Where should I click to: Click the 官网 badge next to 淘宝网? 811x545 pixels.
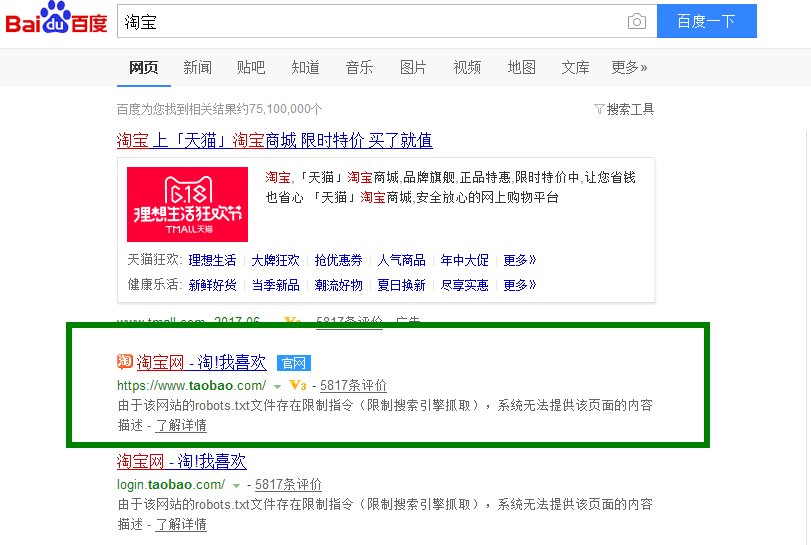tap(294, 363)
